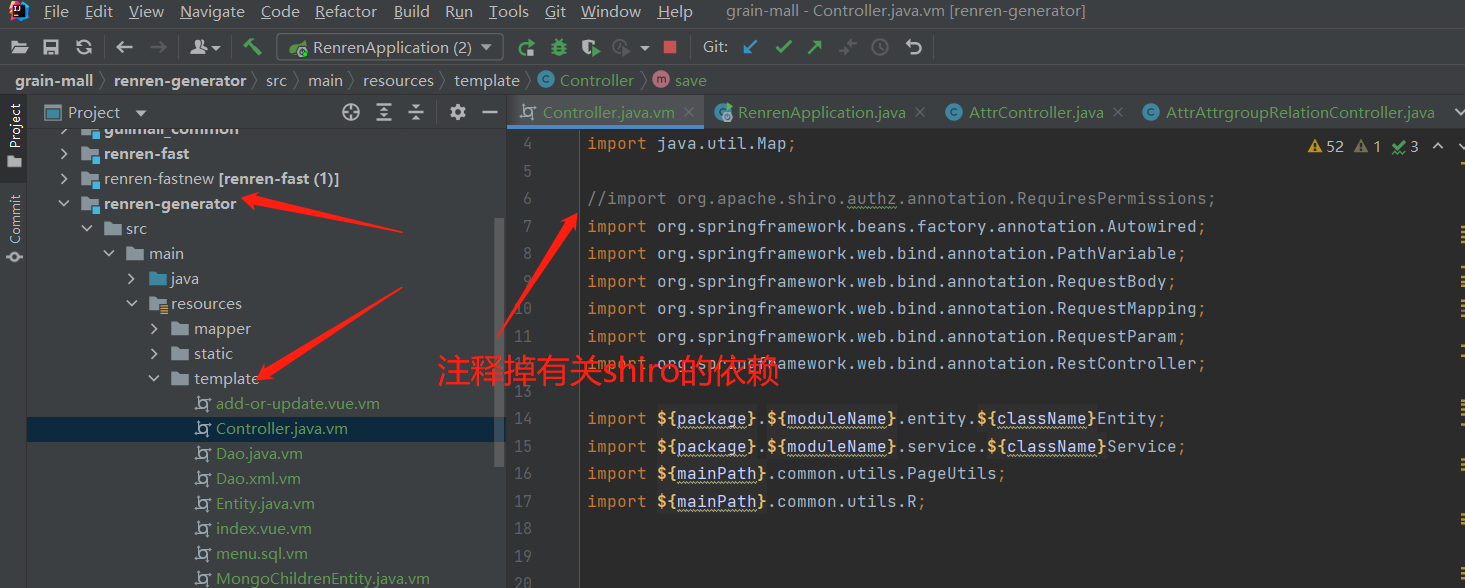Click the Git rollback undo arrow icon
1465x588 pixels.
913,47
